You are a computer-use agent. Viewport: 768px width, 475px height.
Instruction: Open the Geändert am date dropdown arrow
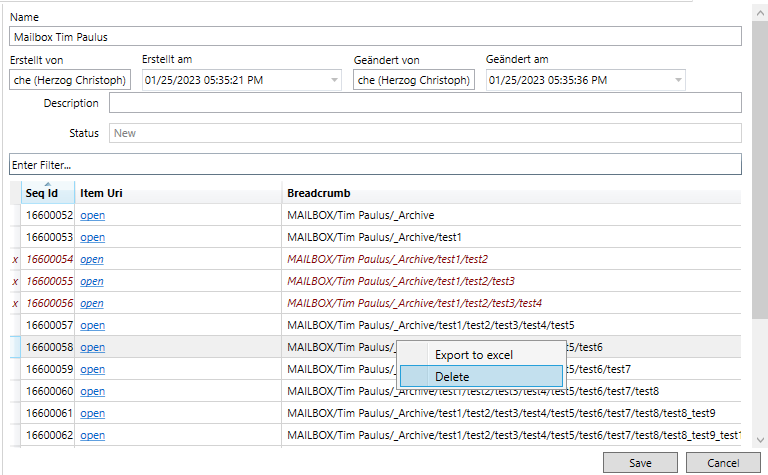click(x=678, y=80)
